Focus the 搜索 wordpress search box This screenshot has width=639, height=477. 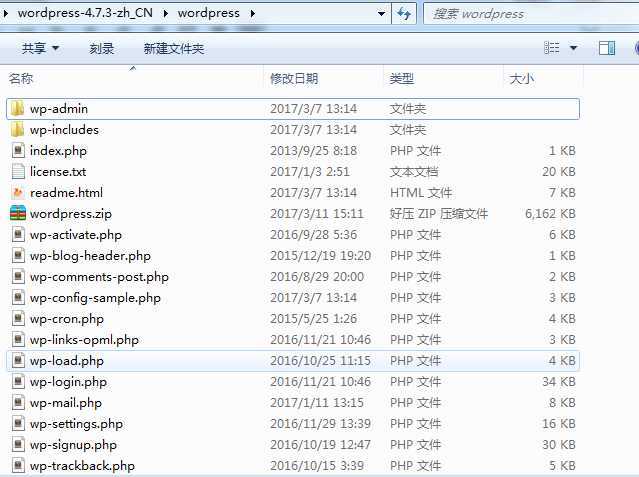click(531, 14)
